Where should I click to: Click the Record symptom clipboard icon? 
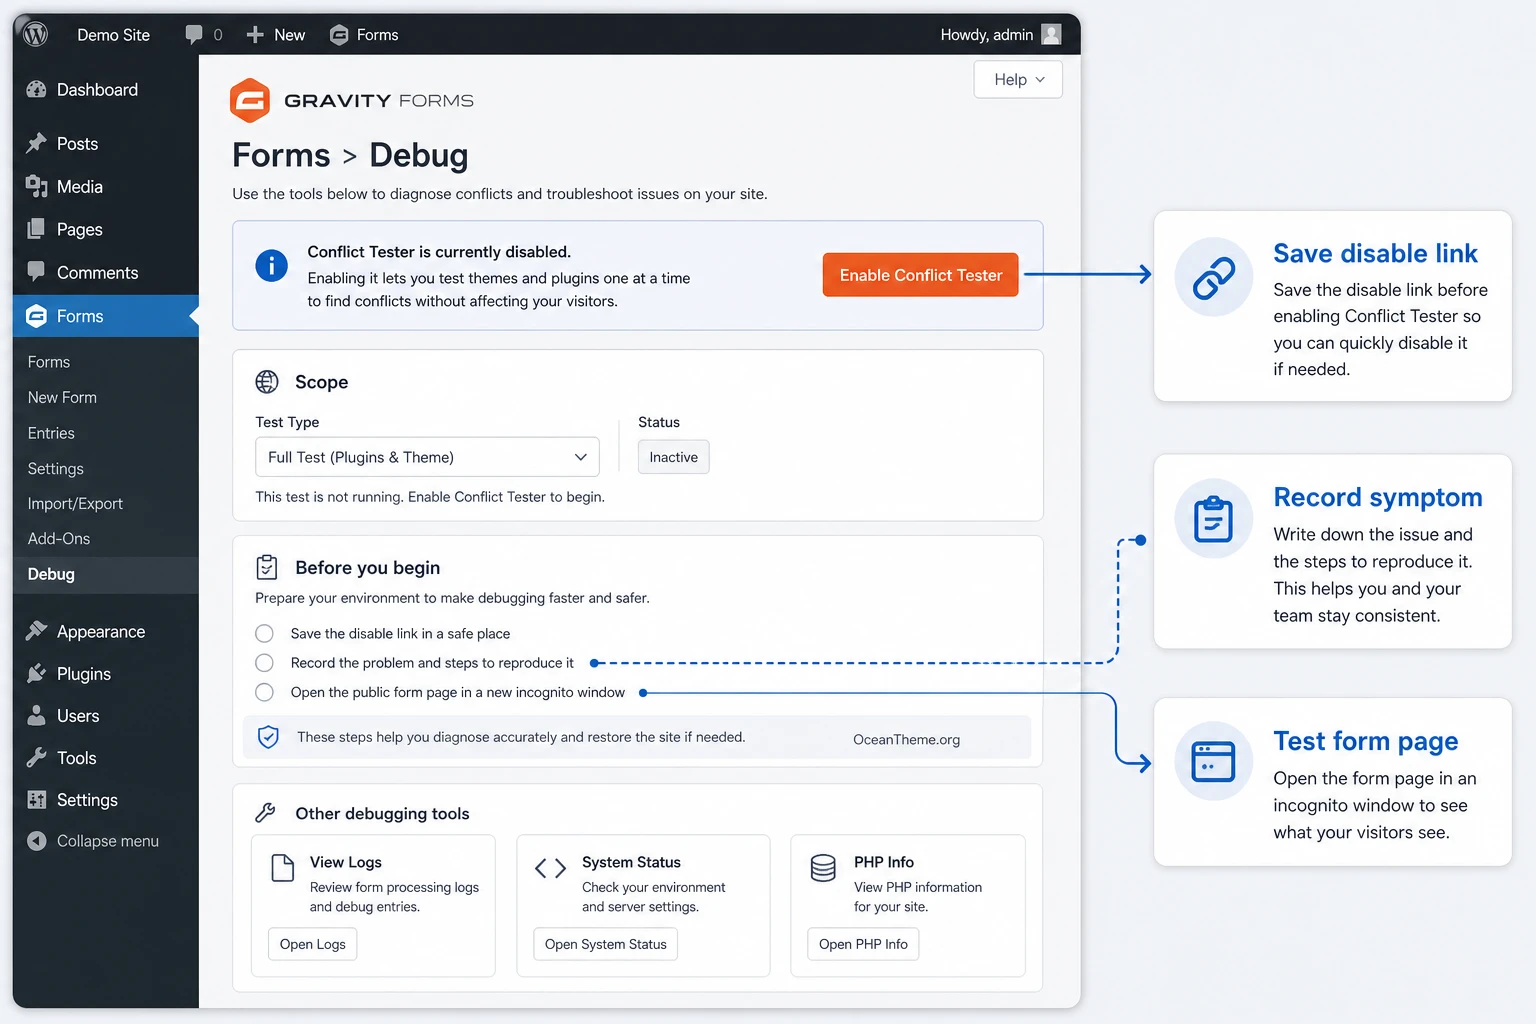pyautogui.click(x=1213, y=518)
